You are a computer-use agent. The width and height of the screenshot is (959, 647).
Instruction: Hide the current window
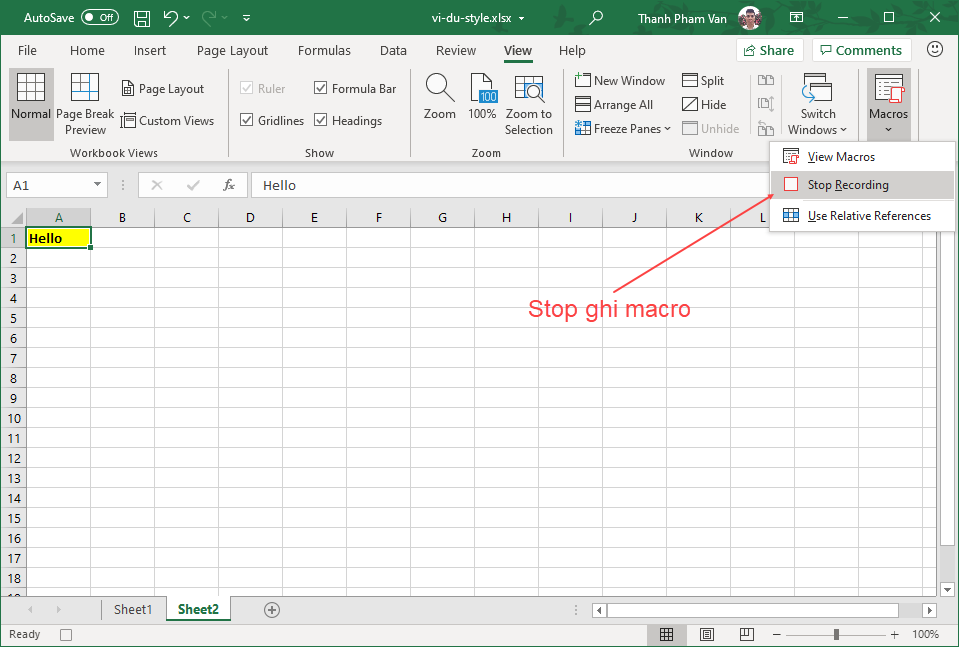(704, 105)
